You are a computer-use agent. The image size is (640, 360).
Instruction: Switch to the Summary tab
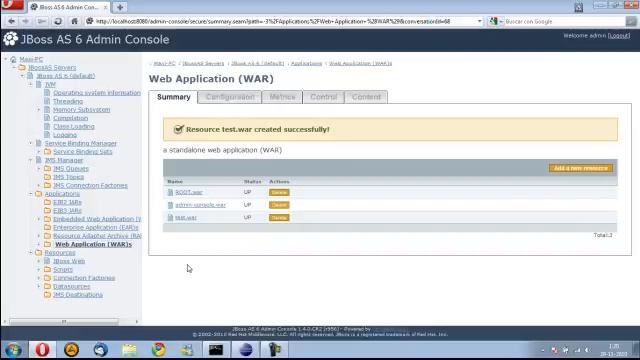pos(173,97)
